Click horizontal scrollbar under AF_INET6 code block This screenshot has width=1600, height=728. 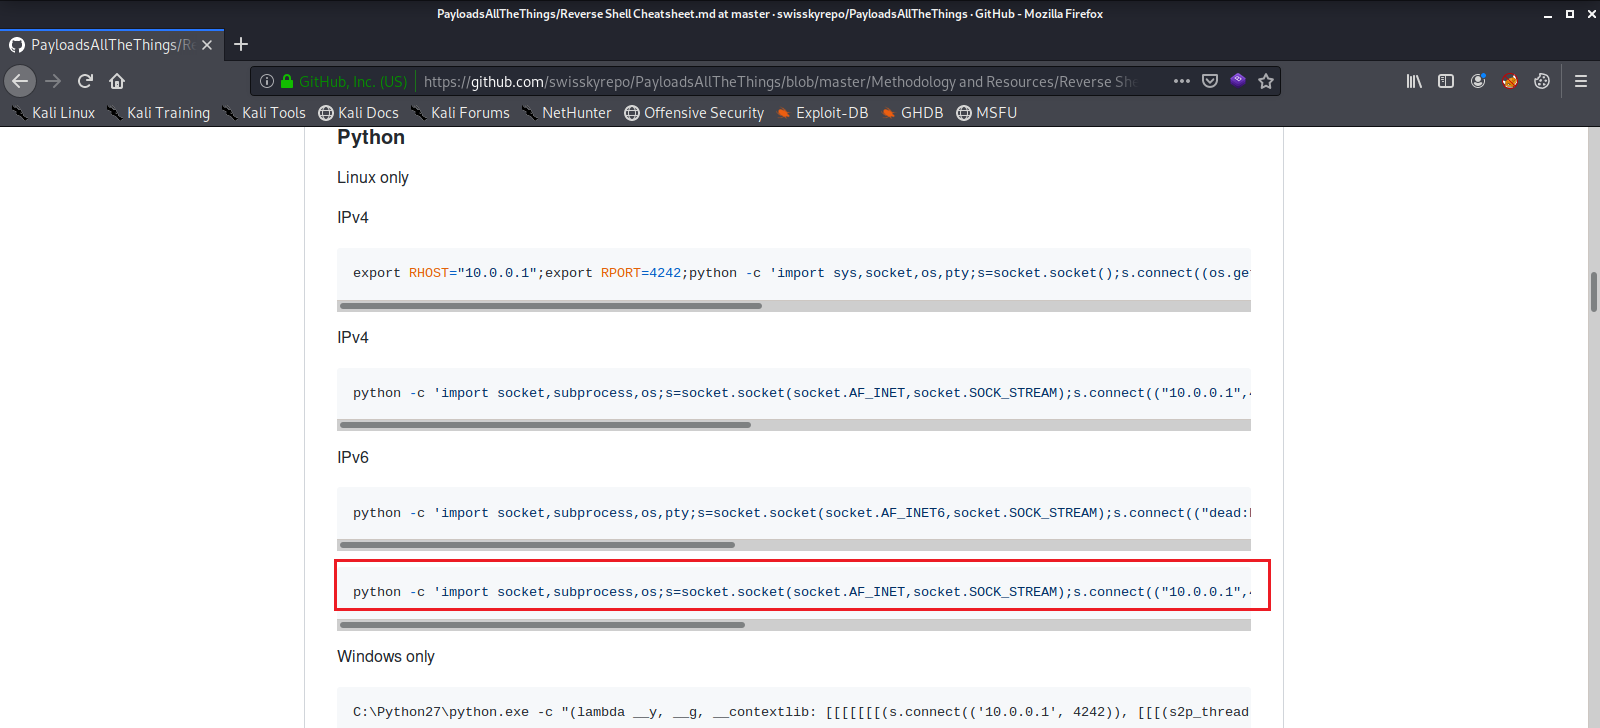point(537,545)
